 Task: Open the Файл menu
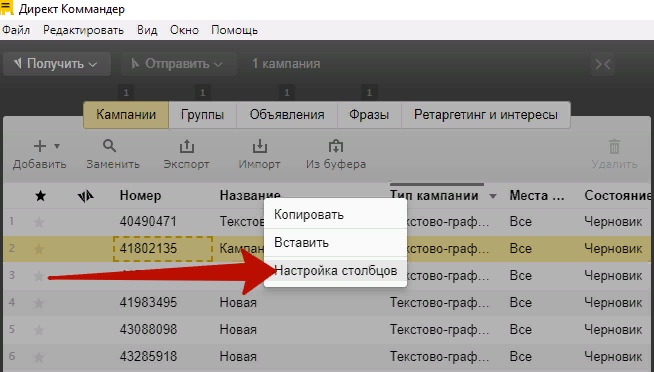pos(16,30)
